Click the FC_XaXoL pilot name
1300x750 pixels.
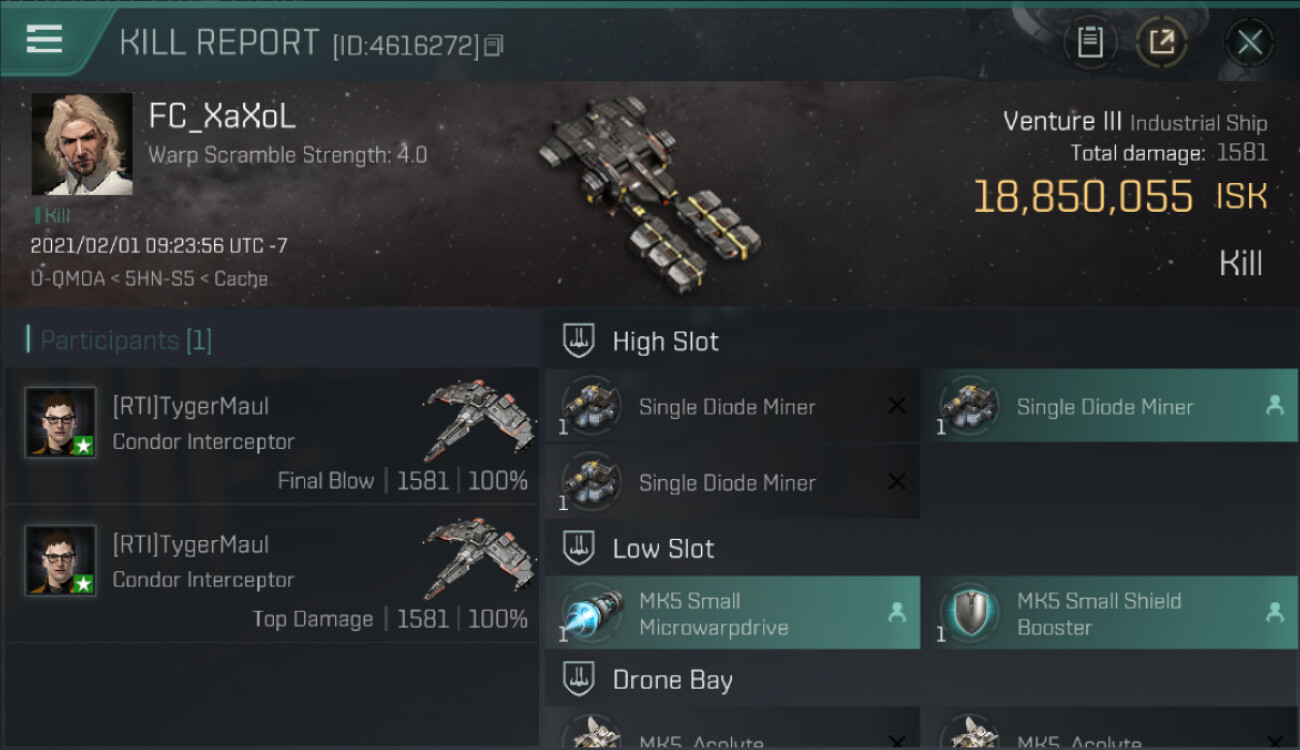222,116
